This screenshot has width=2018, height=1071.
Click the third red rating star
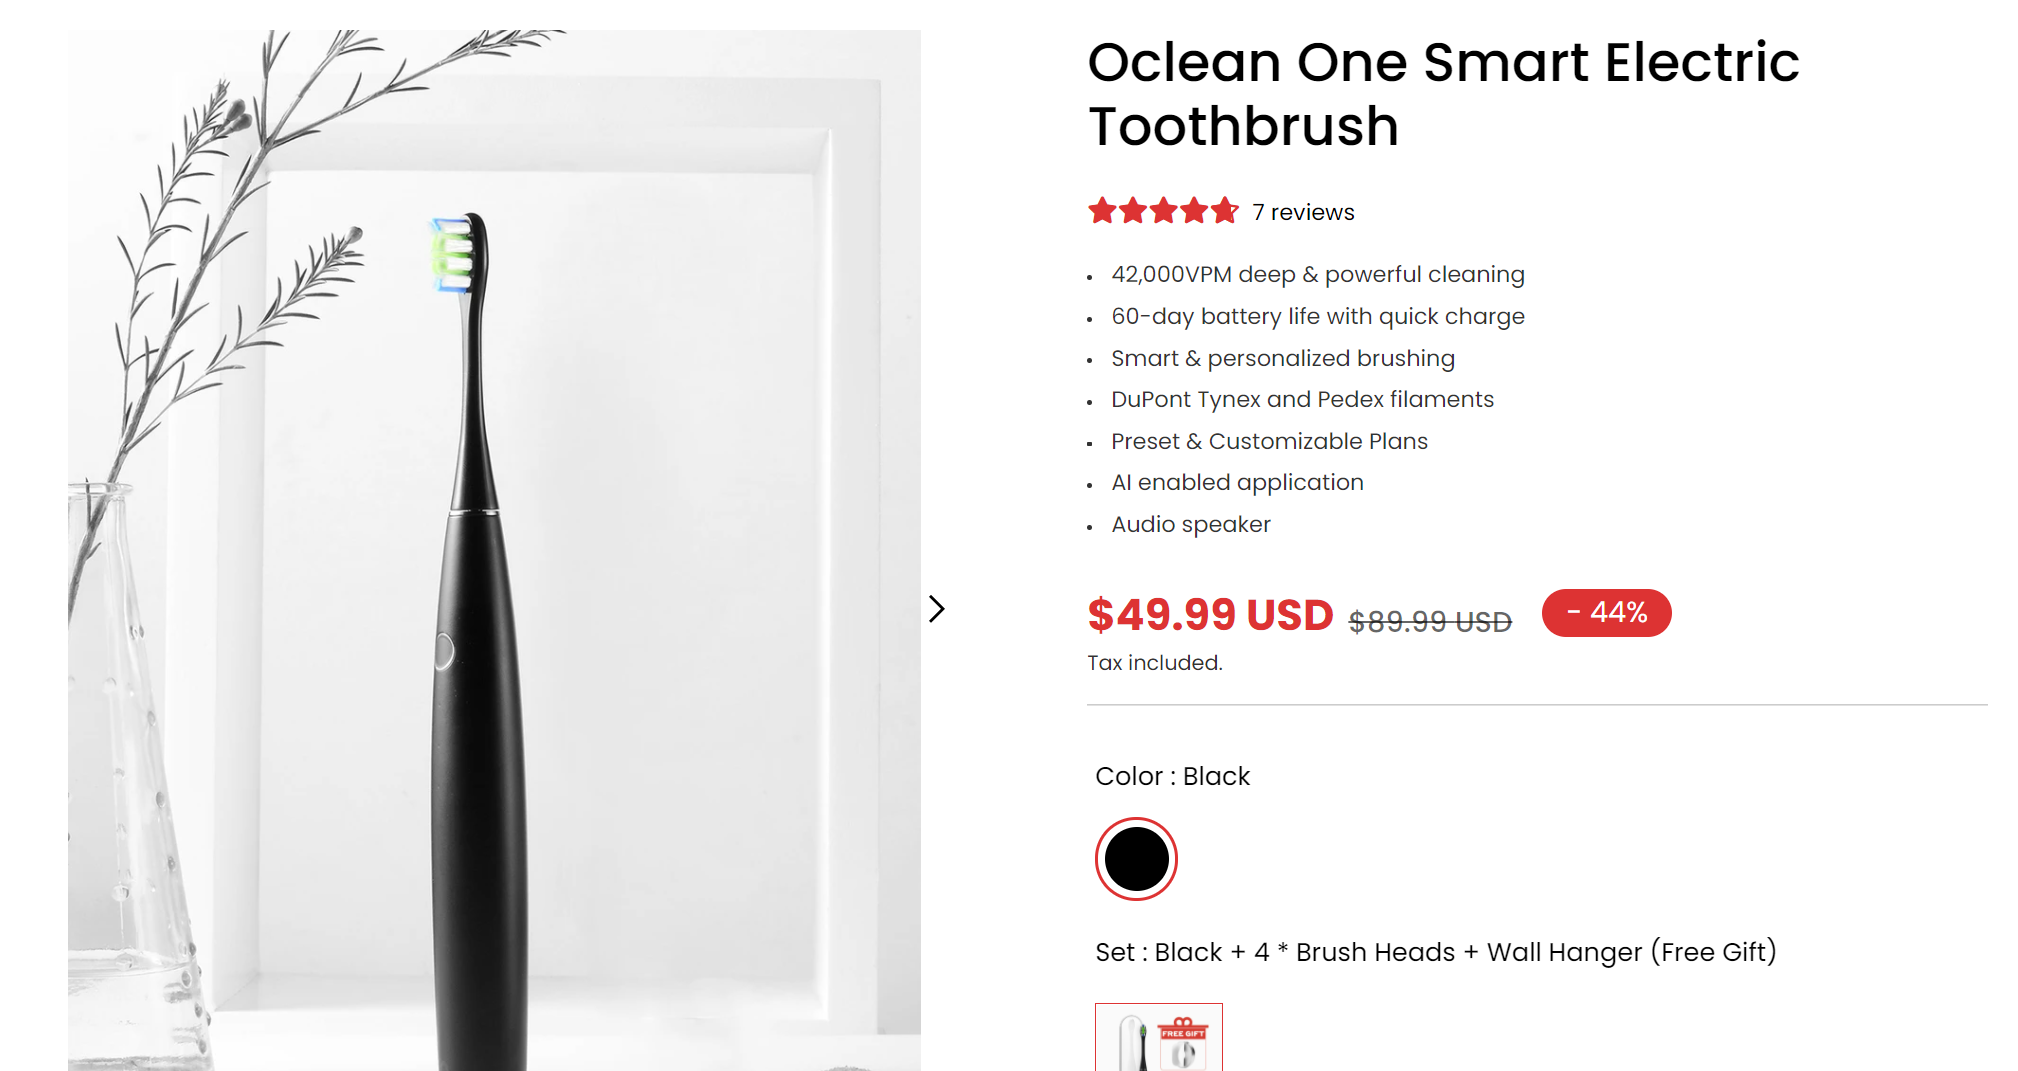pos(1163,211)
